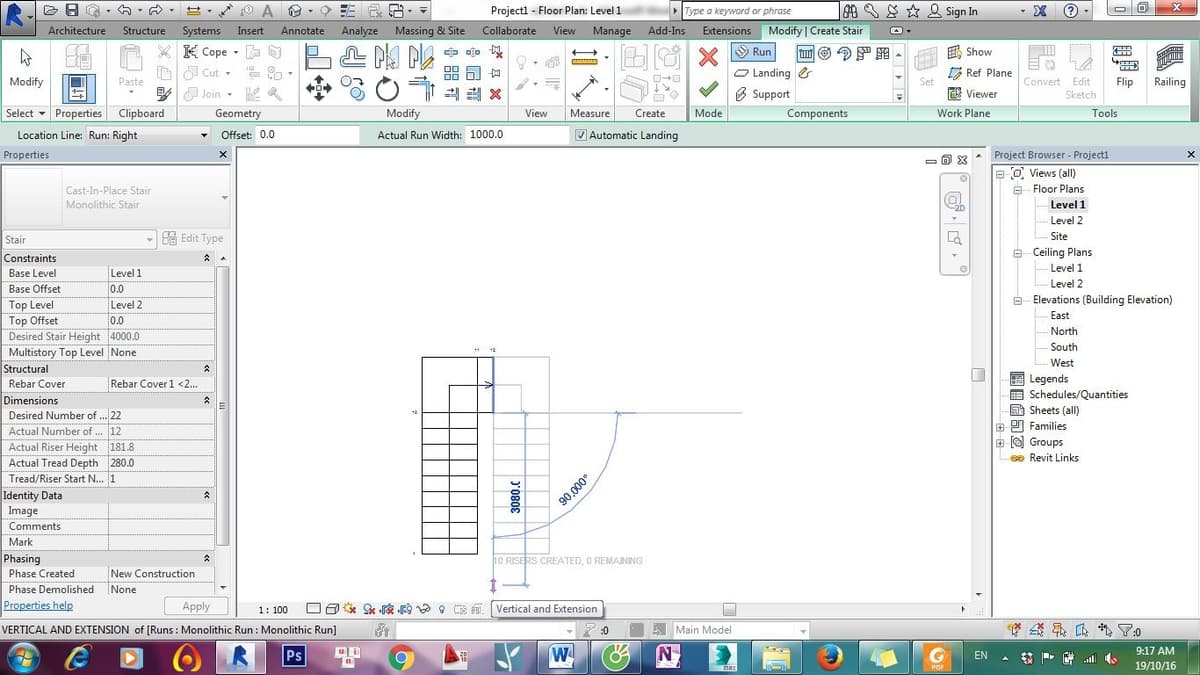Click Edit Type button
Image resolution: width=1200 pixels, height=675 pixels.
193,239
